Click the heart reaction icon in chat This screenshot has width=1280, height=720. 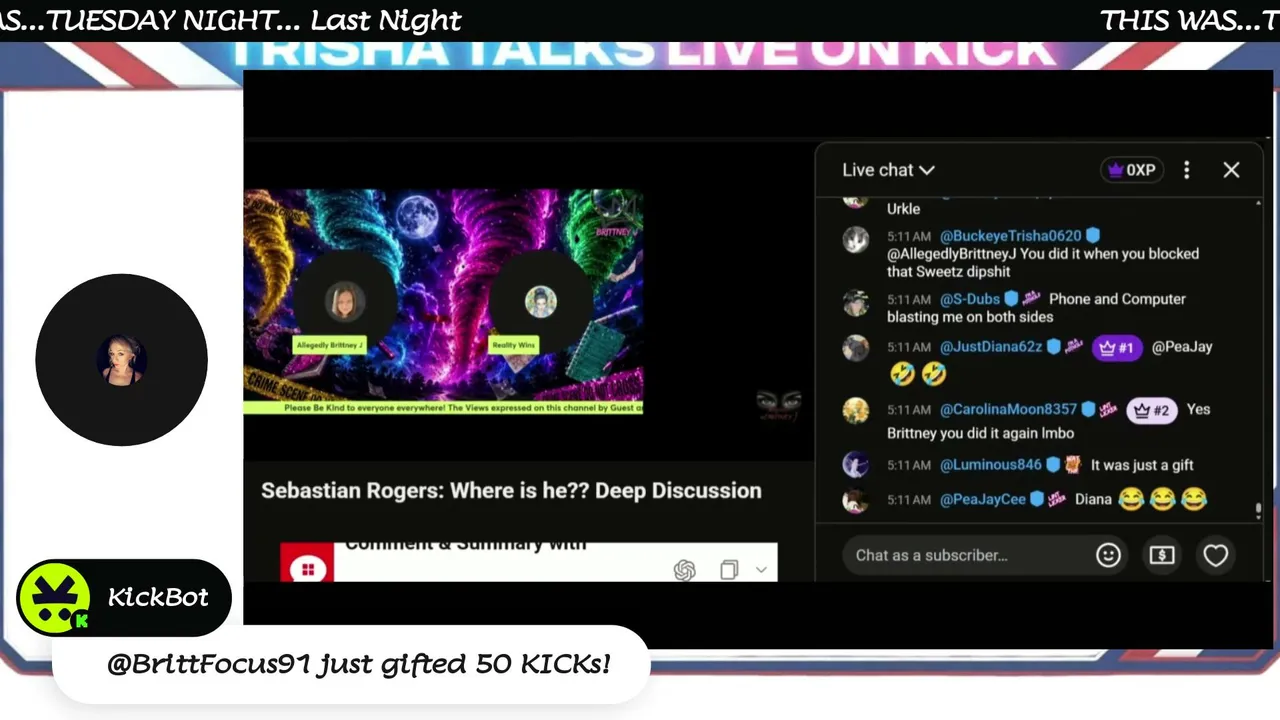pos(1215,555)
